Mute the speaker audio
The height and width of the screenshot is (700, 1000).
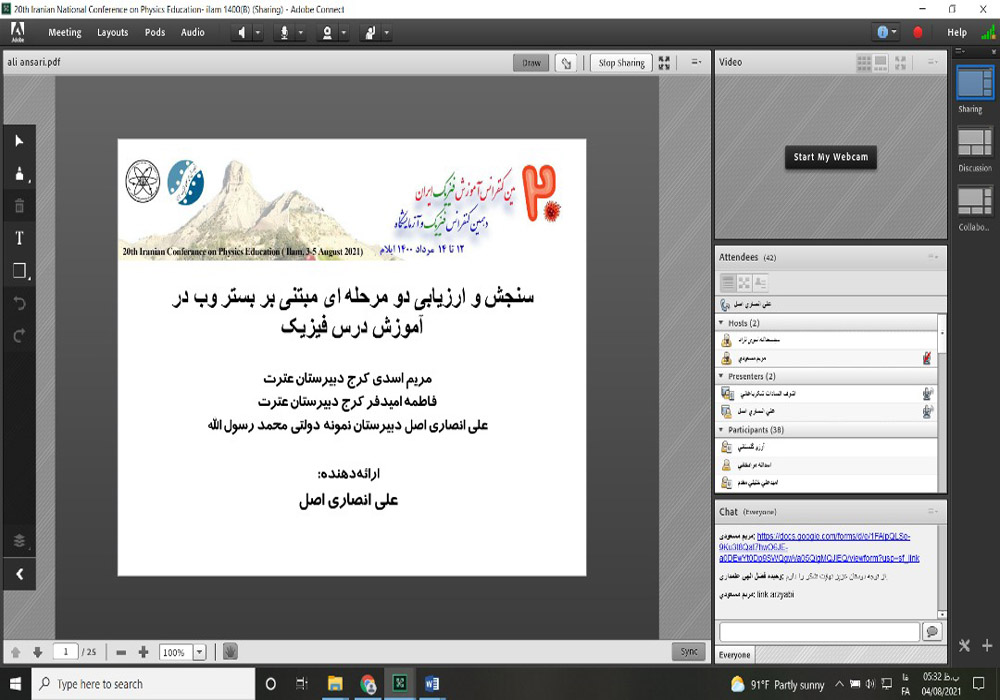tap(241, 32)
